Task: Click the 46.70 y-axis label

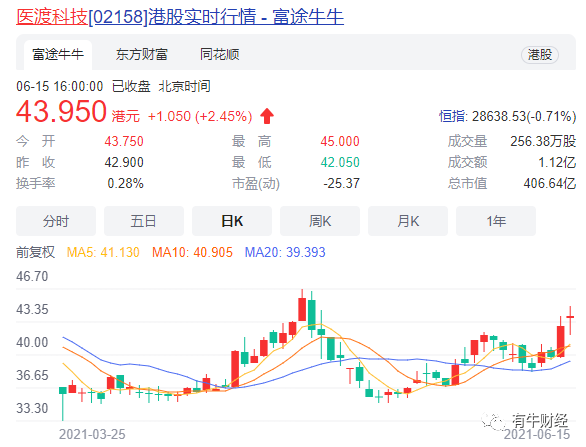Action: 32,277
